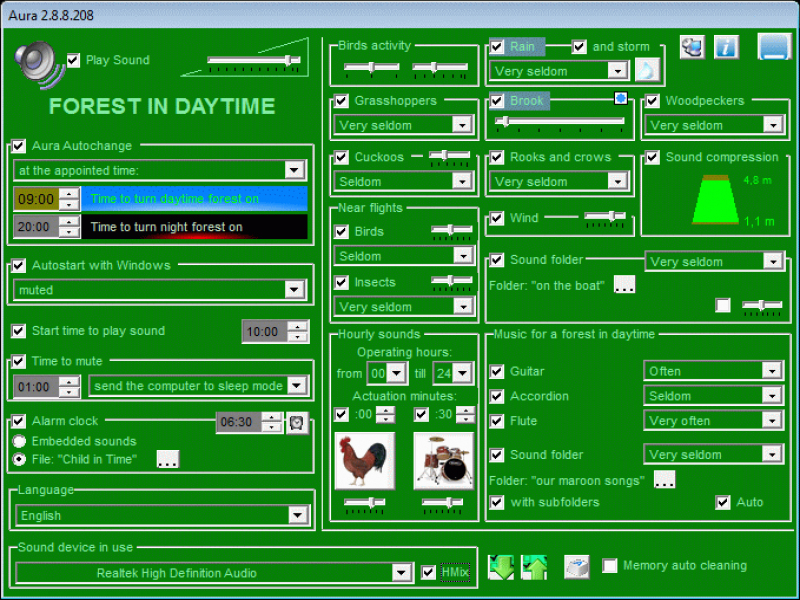Click the blue info icon
This screenshot has height=600, width=800.
coord(726,47)
